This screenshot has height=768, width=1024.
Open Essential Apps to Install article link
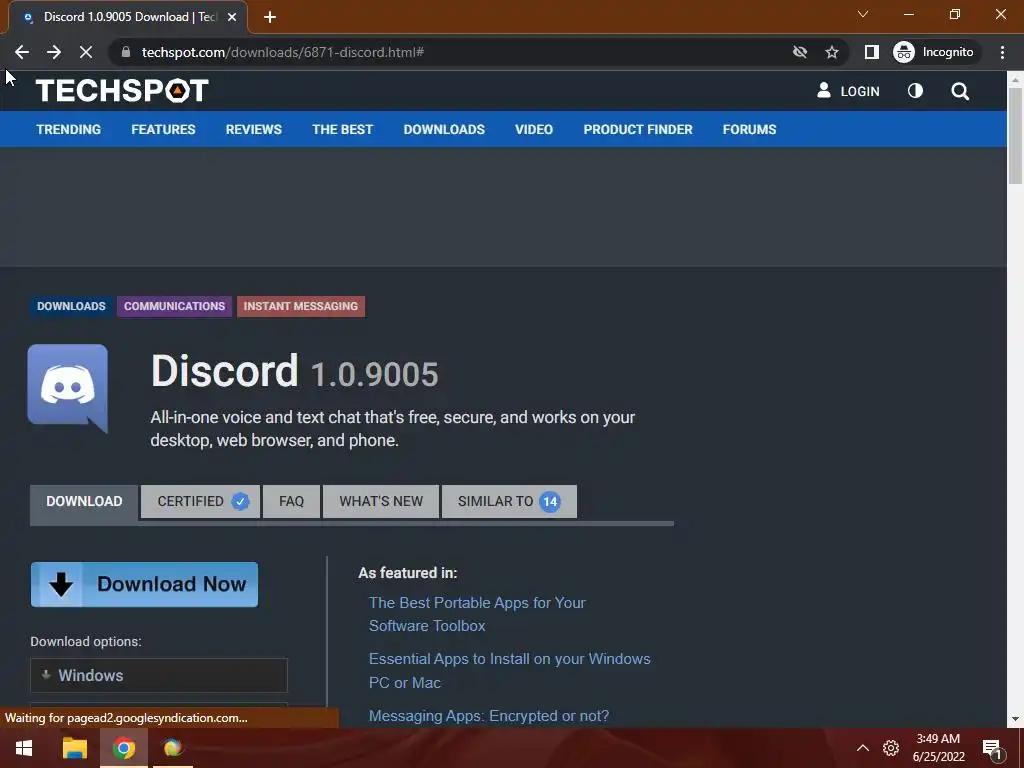[x=509, y=671]
